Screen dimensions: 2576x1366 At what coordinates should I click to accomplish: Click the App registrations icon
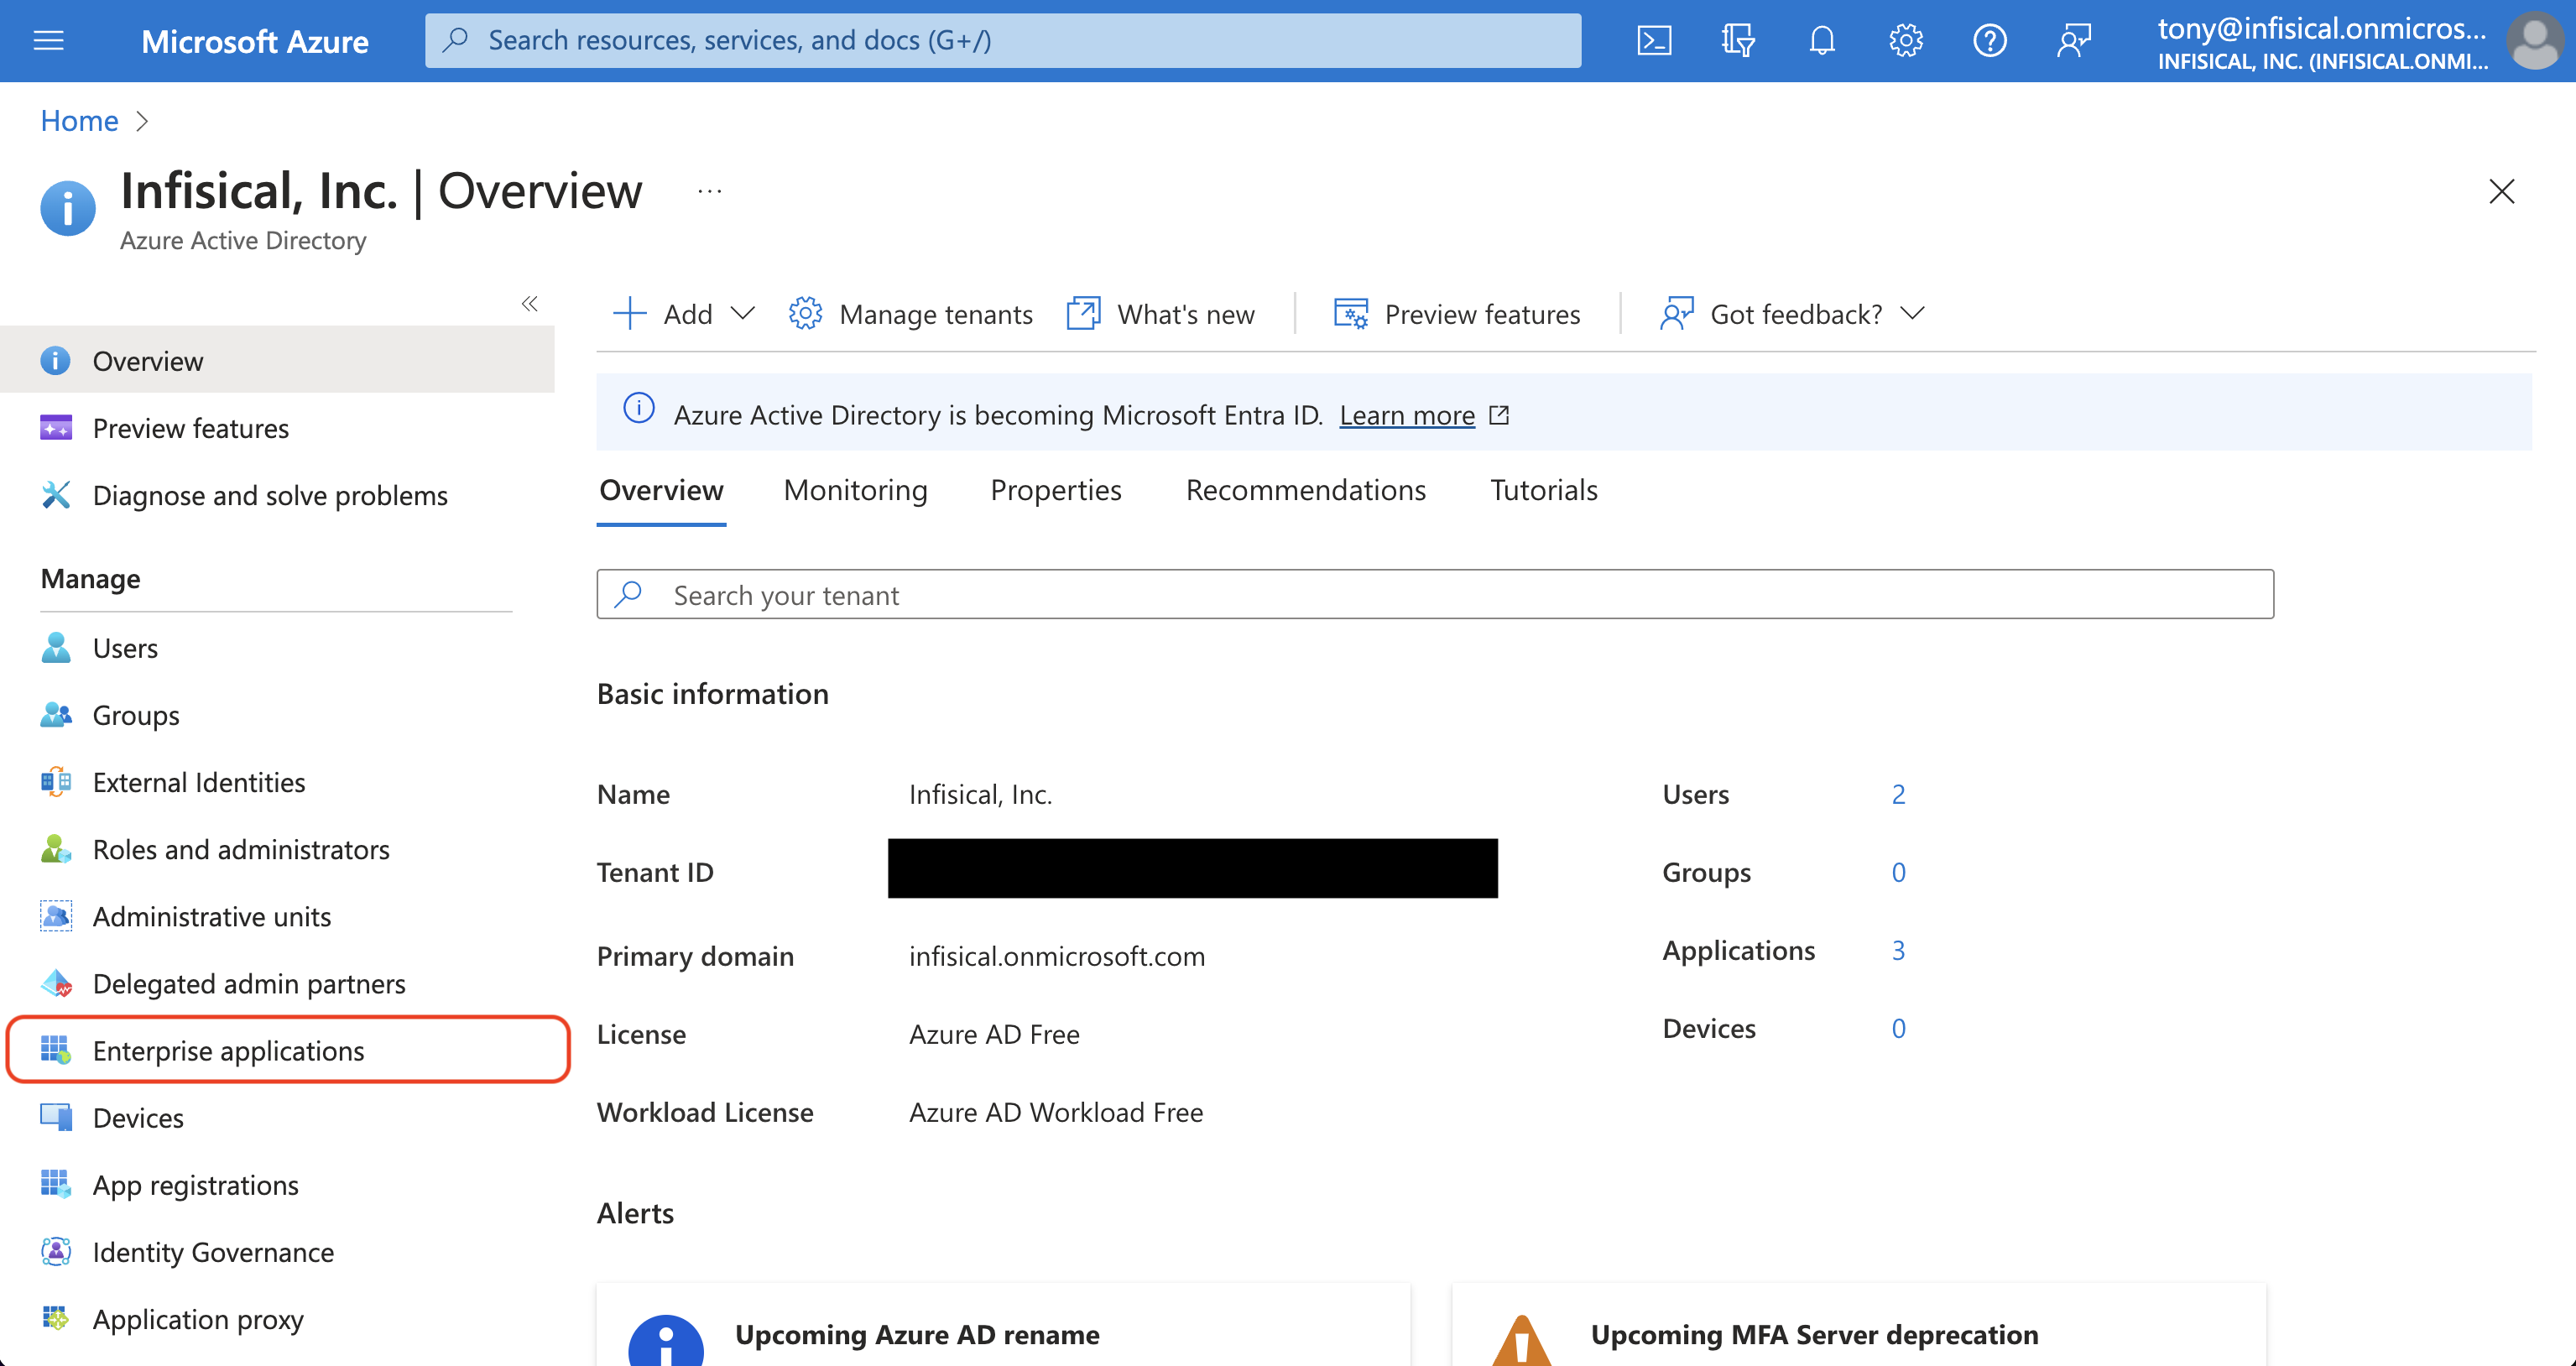point(56,1184)
